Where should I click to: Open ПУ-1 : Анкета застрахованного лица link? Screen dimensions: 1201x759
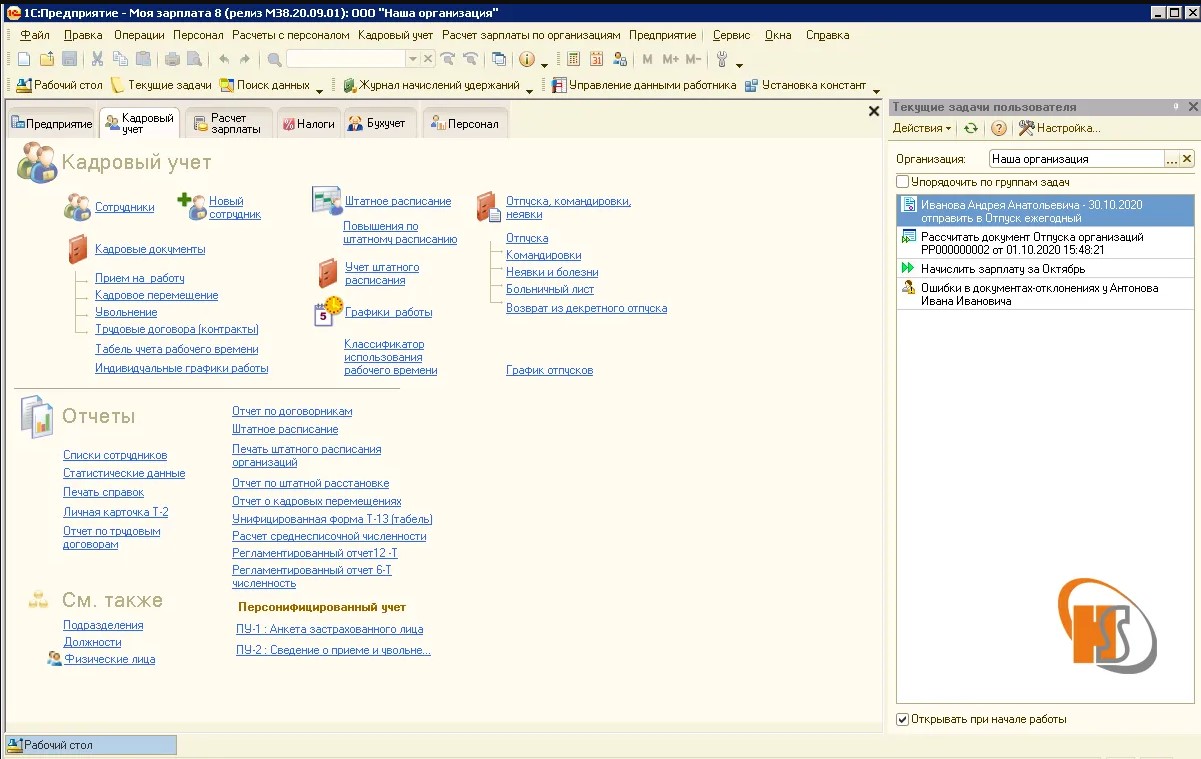330,629
